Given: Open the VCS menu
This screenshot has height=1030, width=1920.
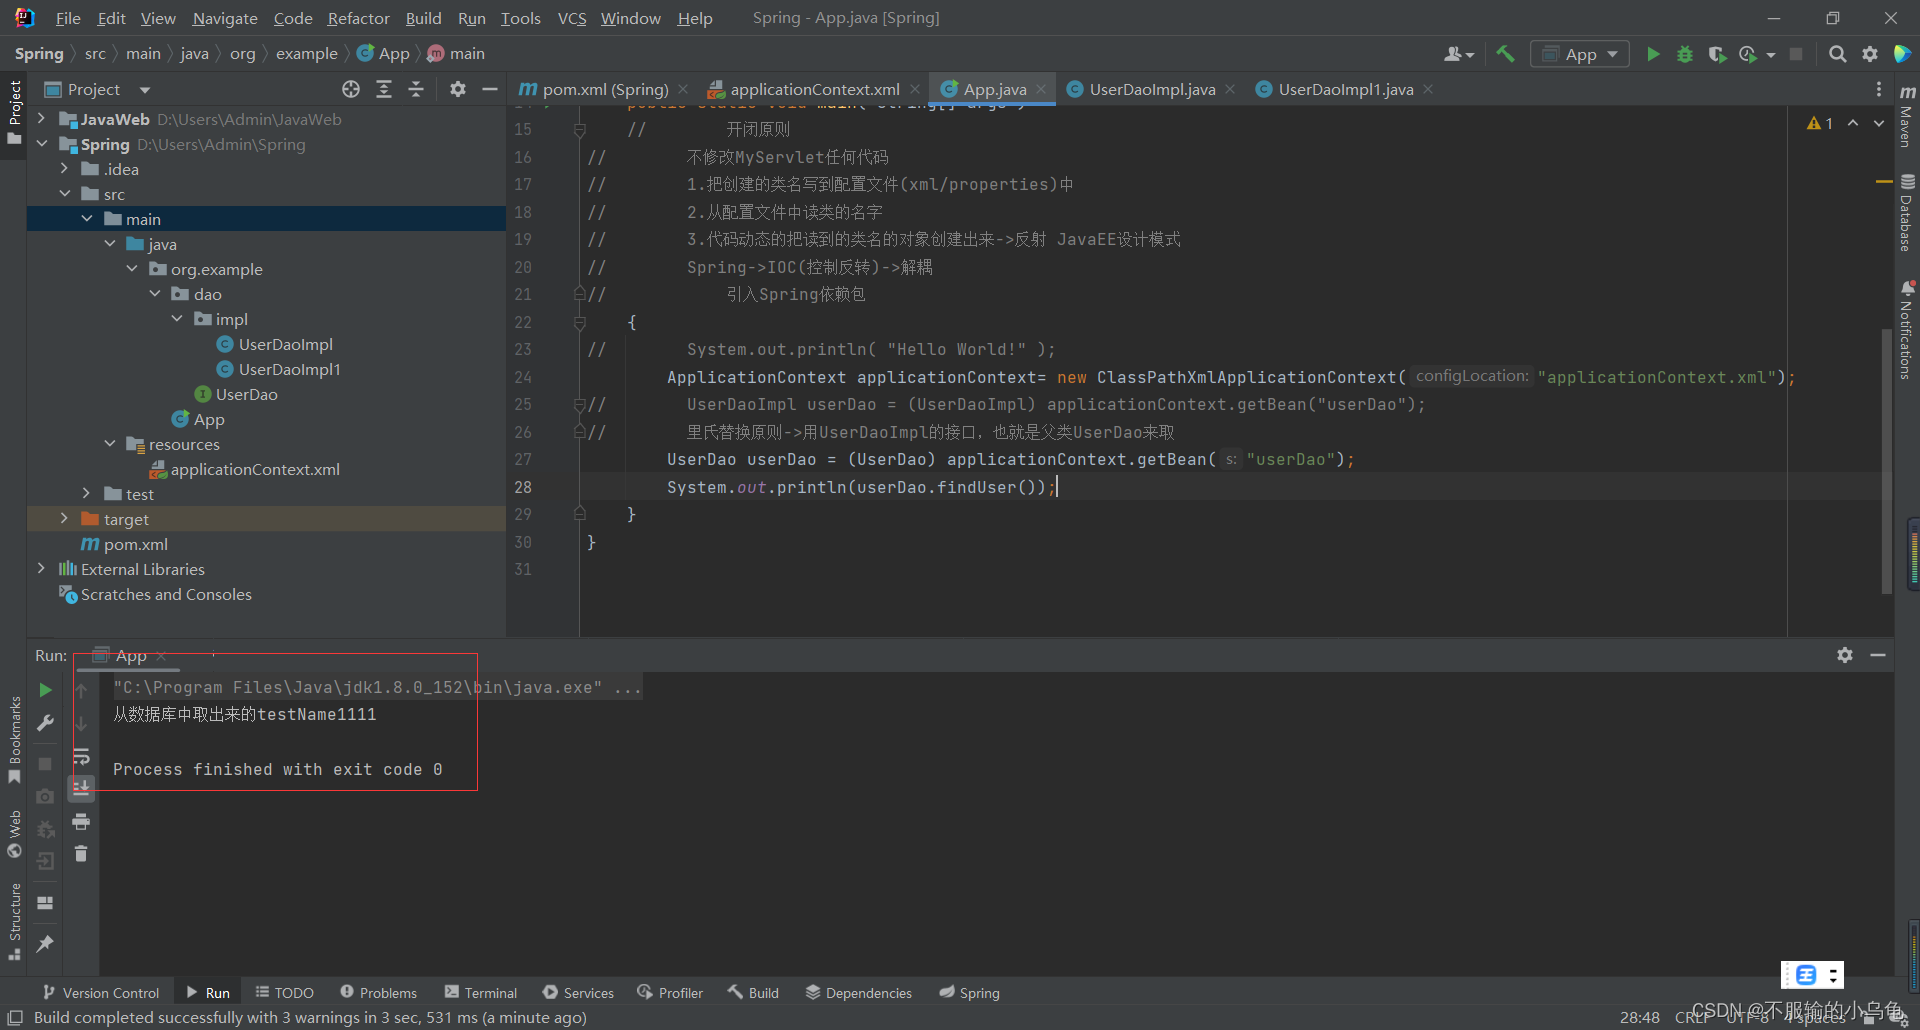Looking at the screenshot, I should (x=572, y=18).
